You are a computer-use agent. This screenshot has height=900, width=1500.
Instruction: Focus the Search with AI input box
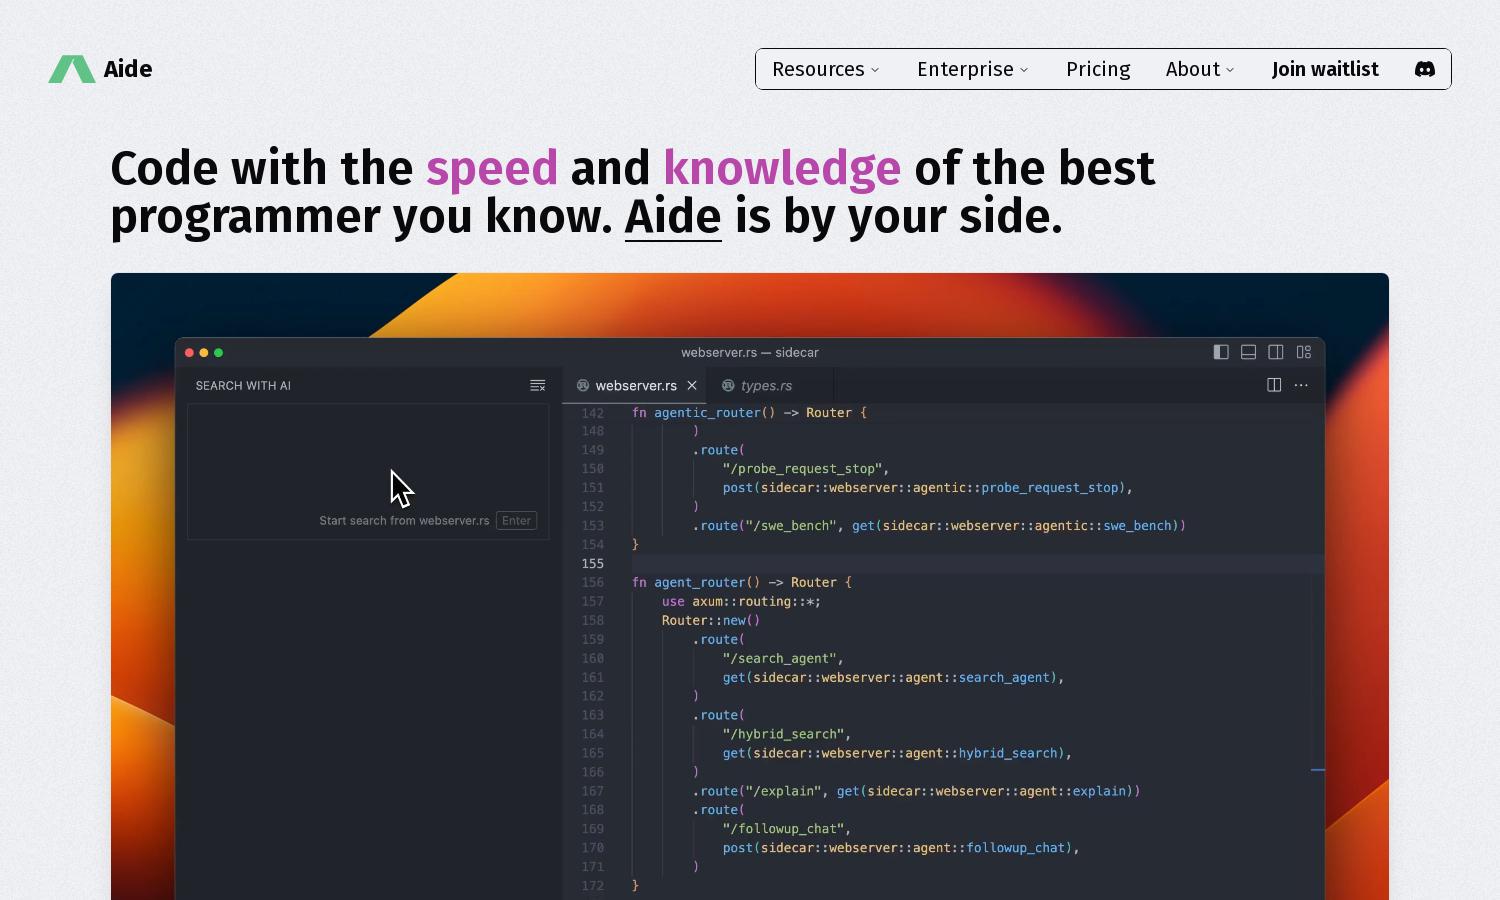pyautogui.click(x=368, y=472)
